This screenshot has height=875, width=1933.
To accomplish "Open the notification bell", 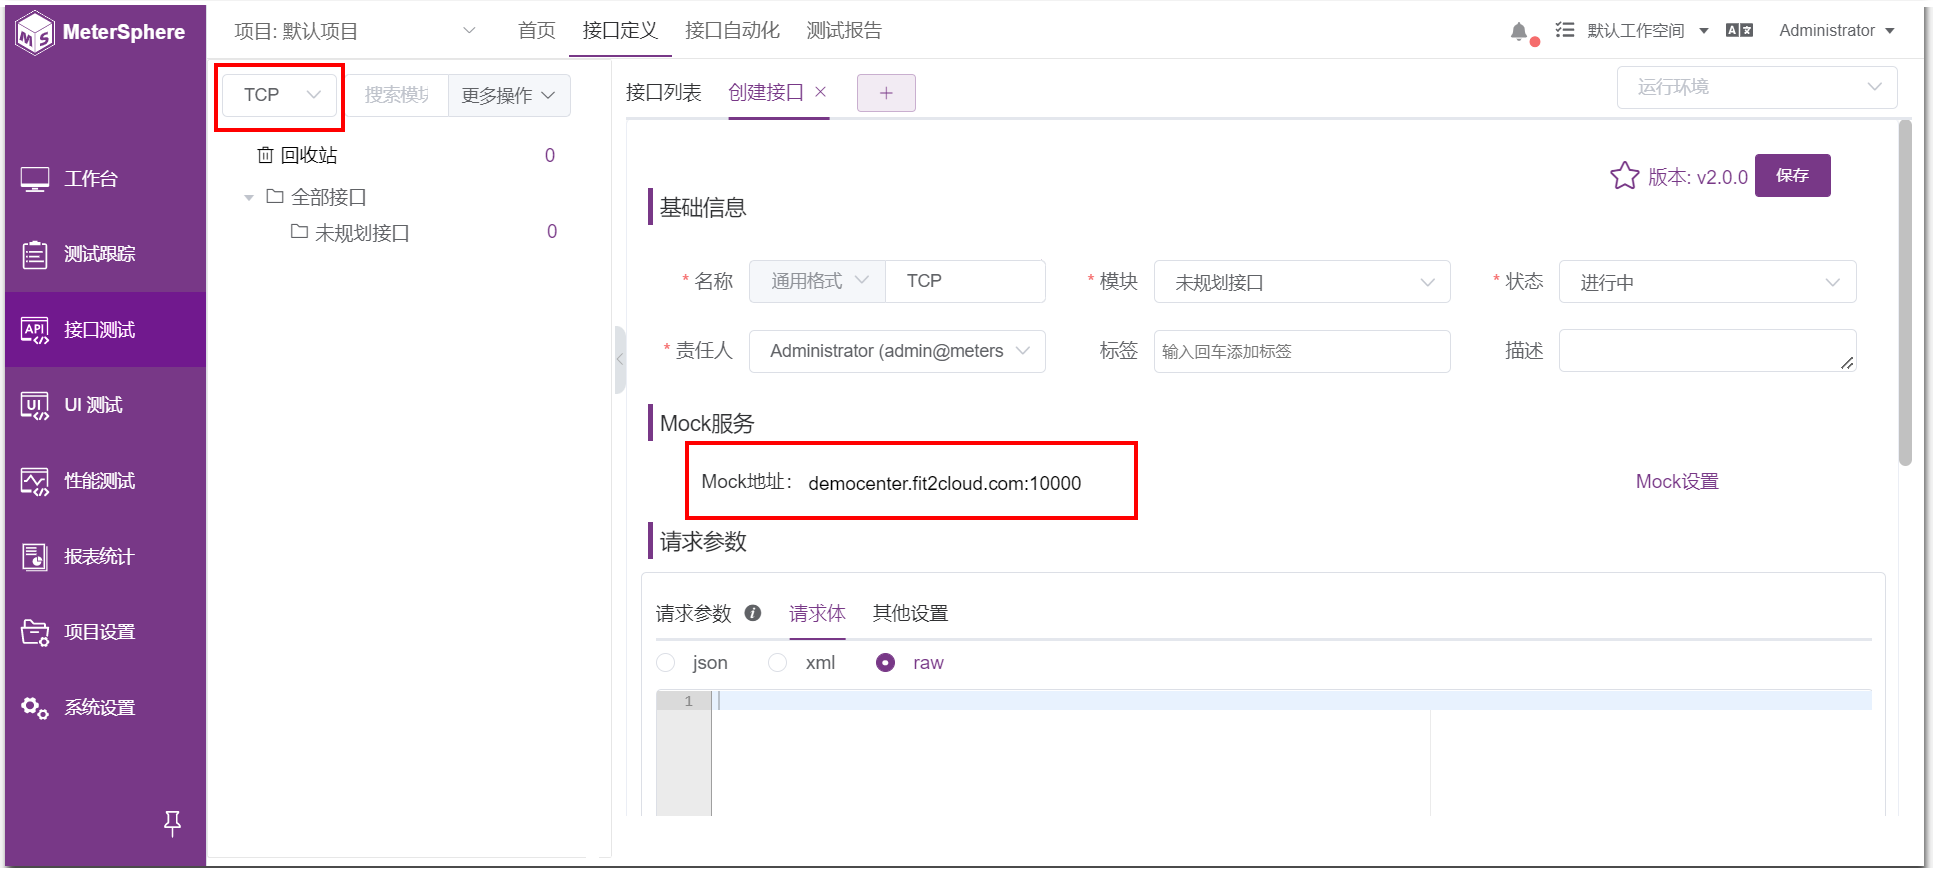I will (1519, 32).
